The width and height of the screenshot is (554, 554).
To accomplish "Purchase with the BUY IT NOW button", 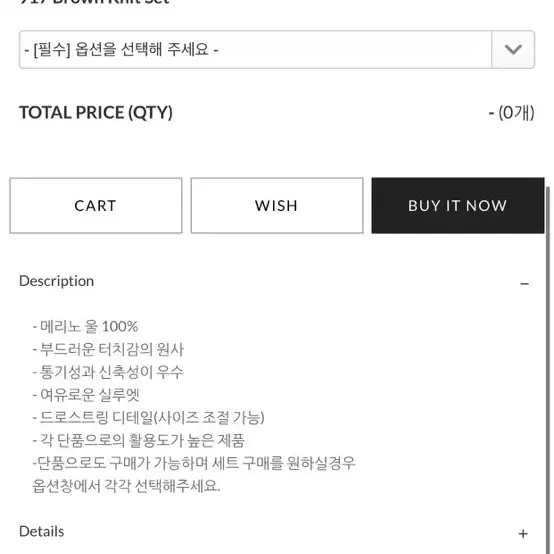I will click(458, 206).
